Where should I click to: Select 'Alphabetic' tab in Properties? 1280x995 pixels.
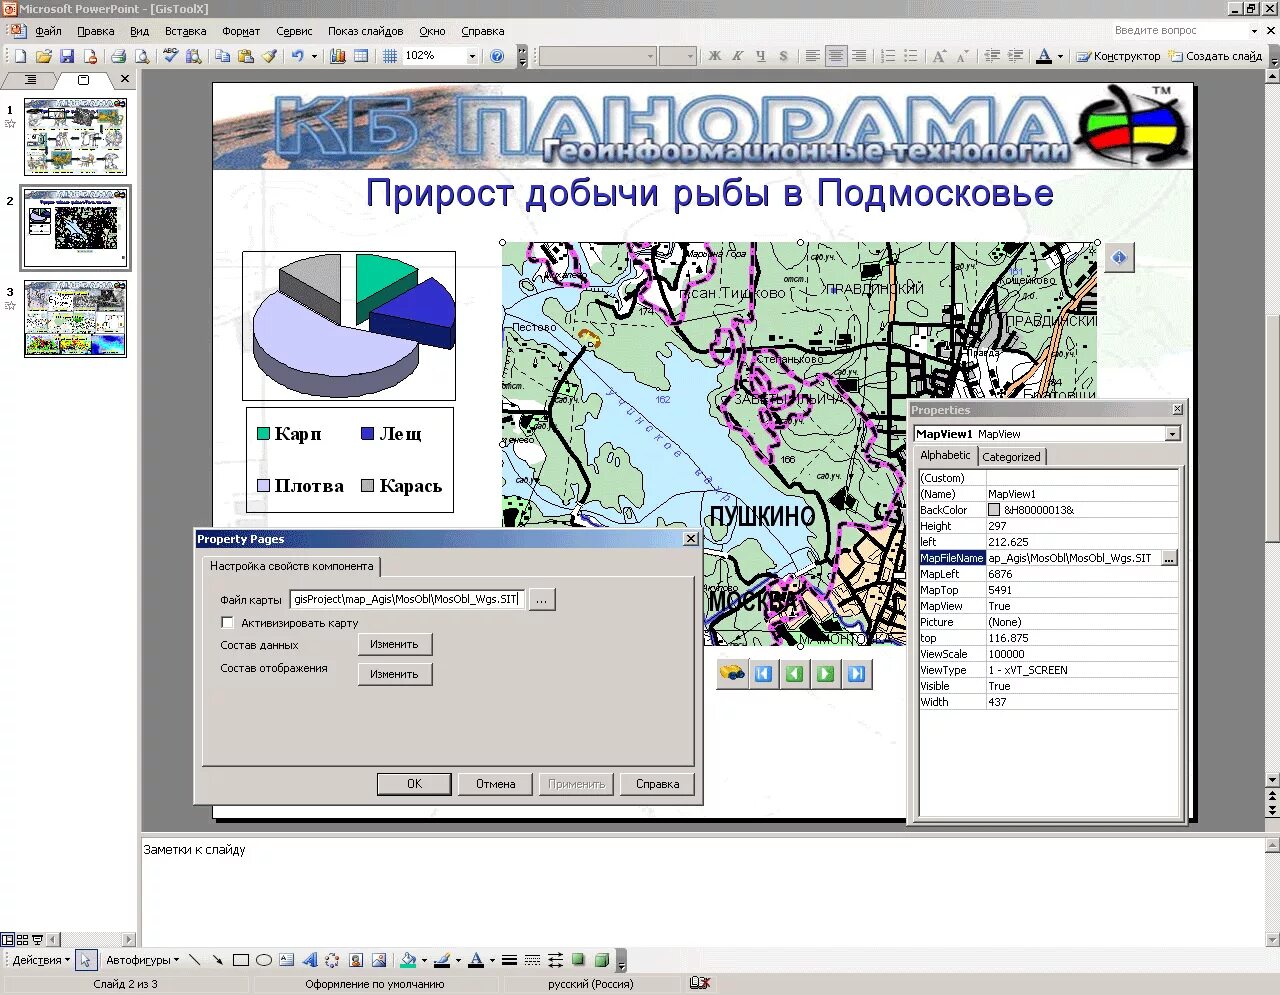(945, 455)
